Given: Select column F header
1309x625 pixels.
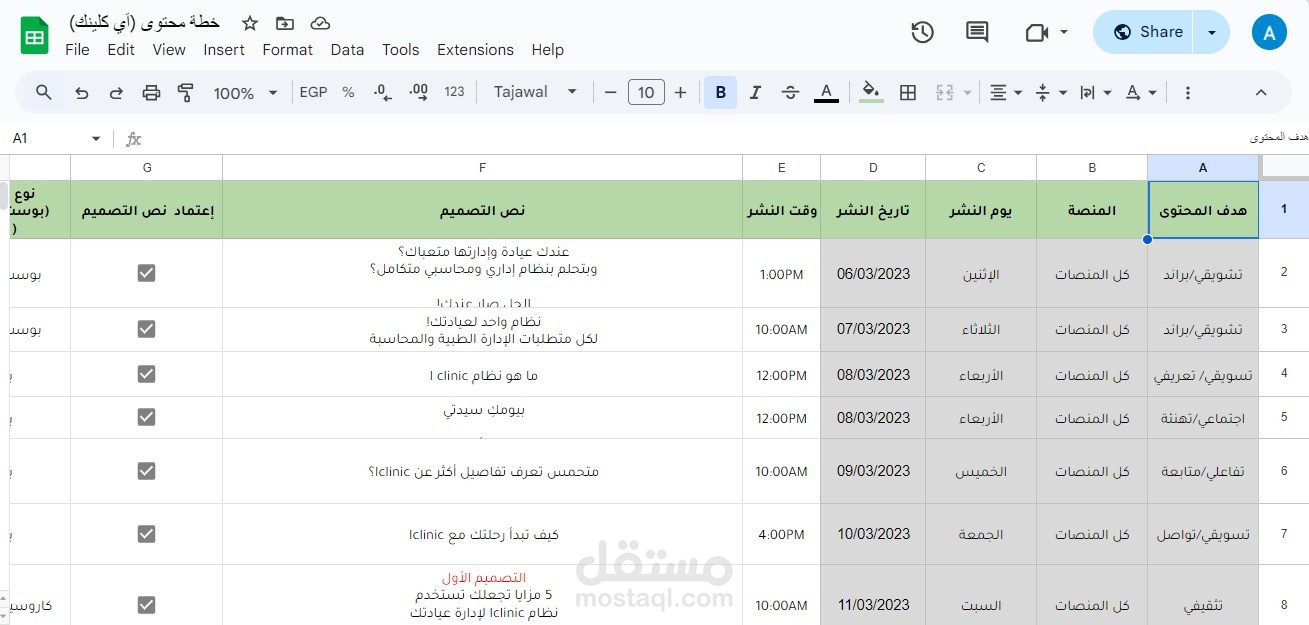Looking at the screenshot, I should (x=482, y=167).
